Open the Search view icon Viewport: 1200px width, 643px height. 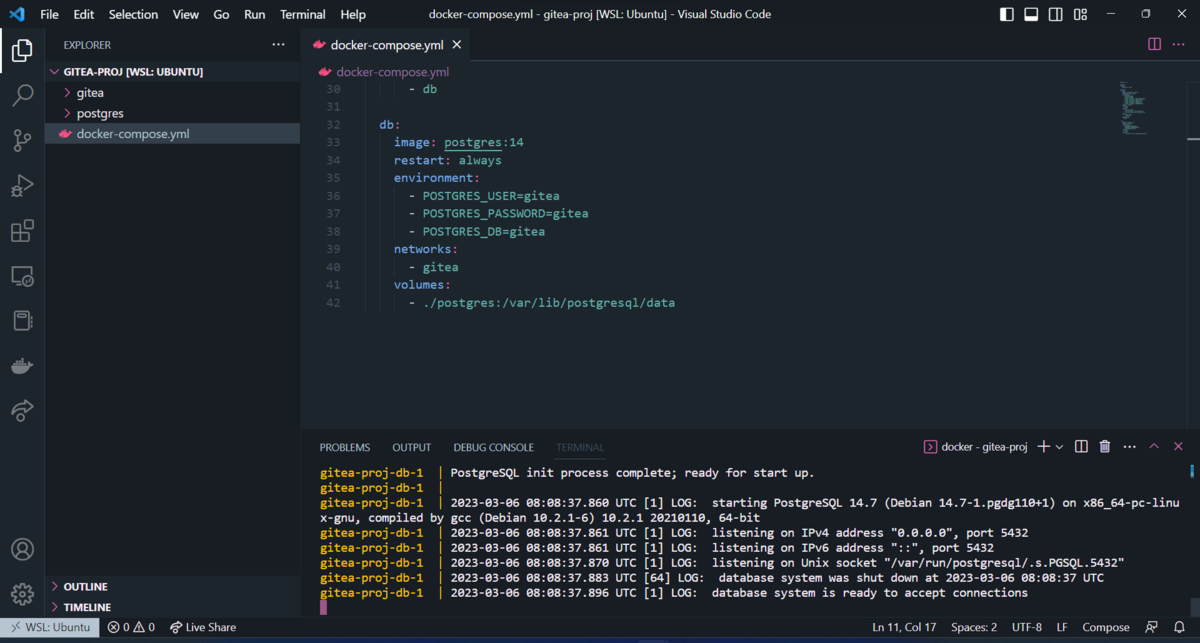coord(22,96)
